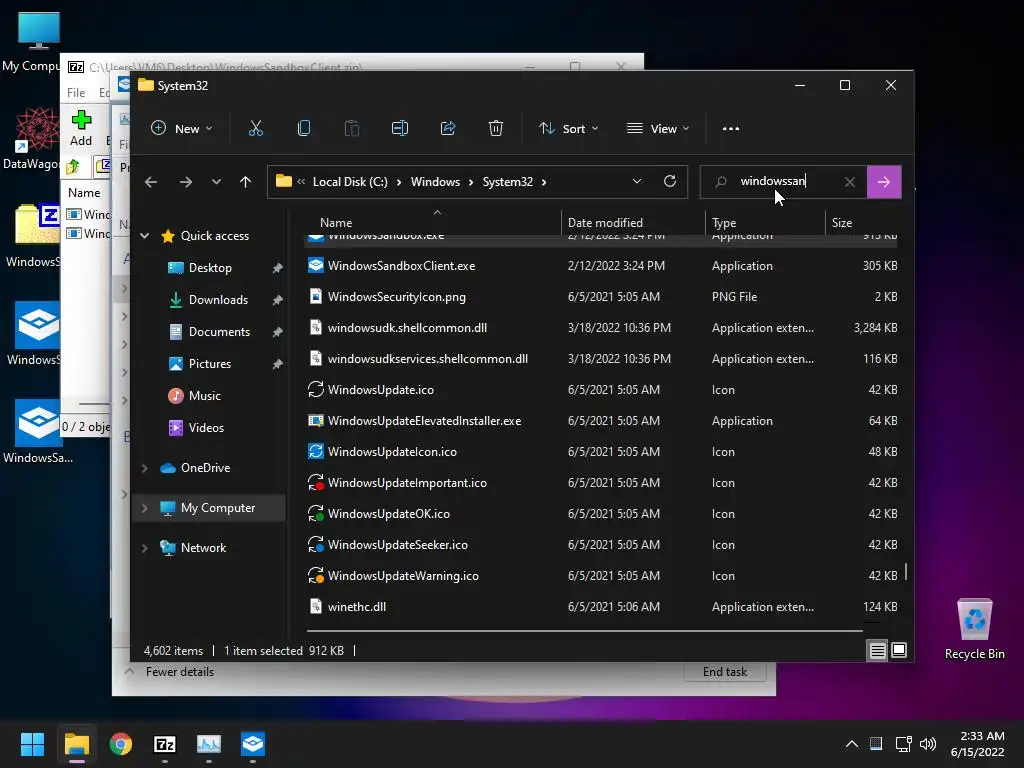Image resolution: width=1024 pixels, height=768 pixels.
Task: Expand the address bar history dropdown
Action: tap(637, 182)
